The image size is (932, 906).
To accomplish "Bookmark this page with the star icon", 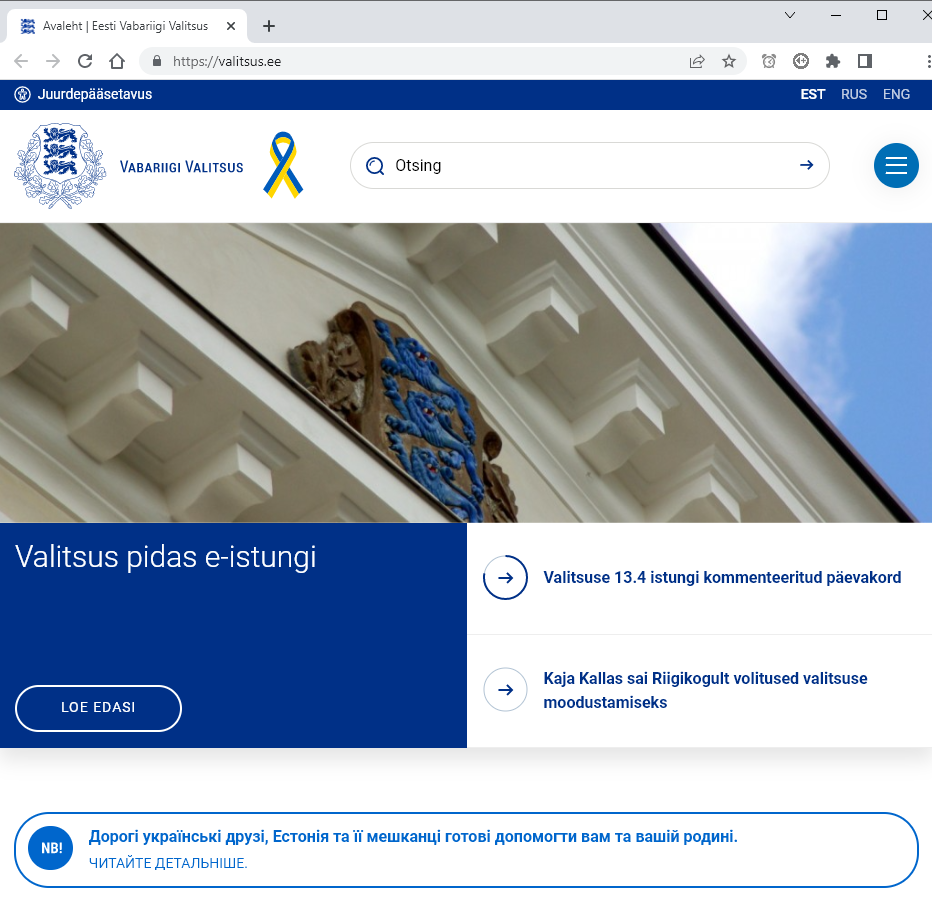I will click(x=729, y=61).
